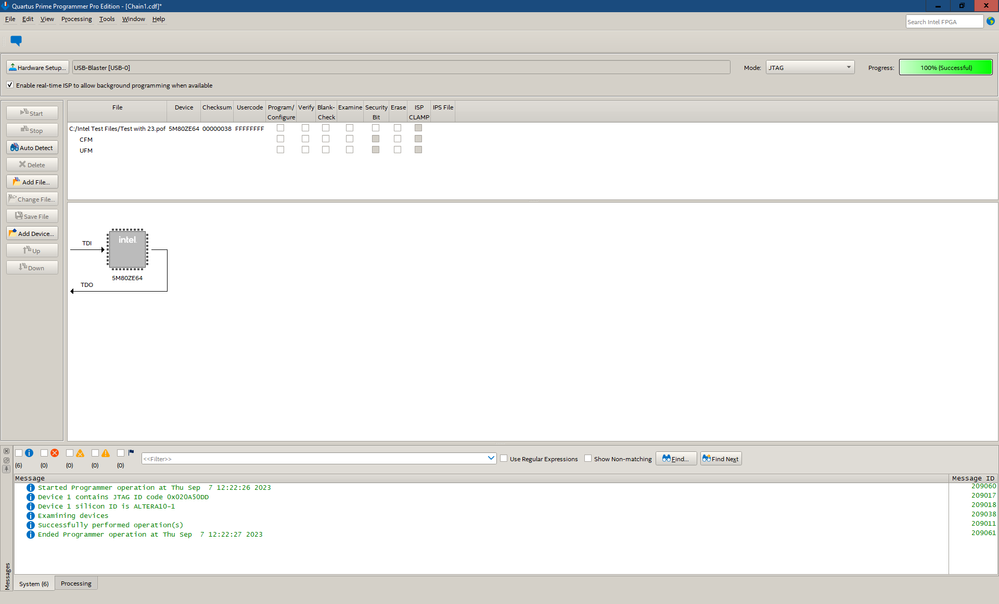Click the Find Next binoculars button

click(x=720, y=459)
